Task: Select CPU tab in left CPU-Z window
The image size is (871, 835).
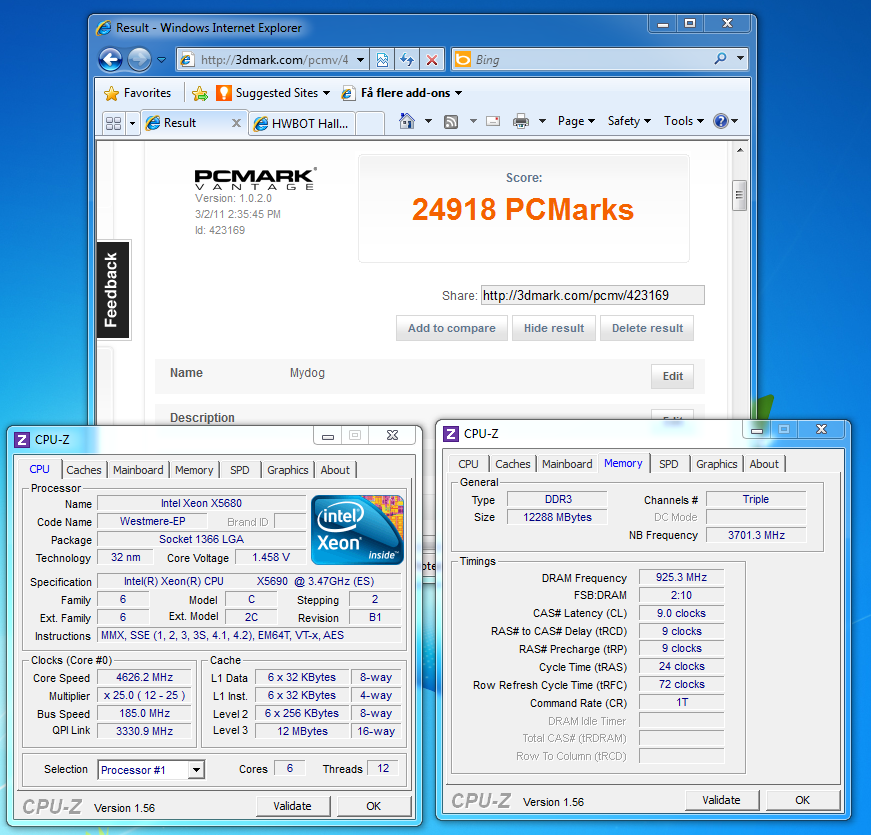Action: 39,469
